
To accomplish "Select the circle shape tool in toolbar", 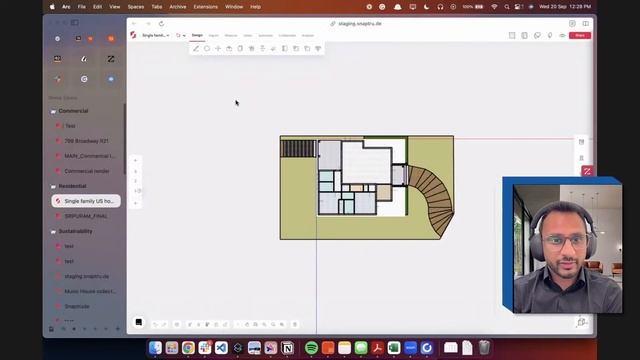I will [x=207, y=49].
